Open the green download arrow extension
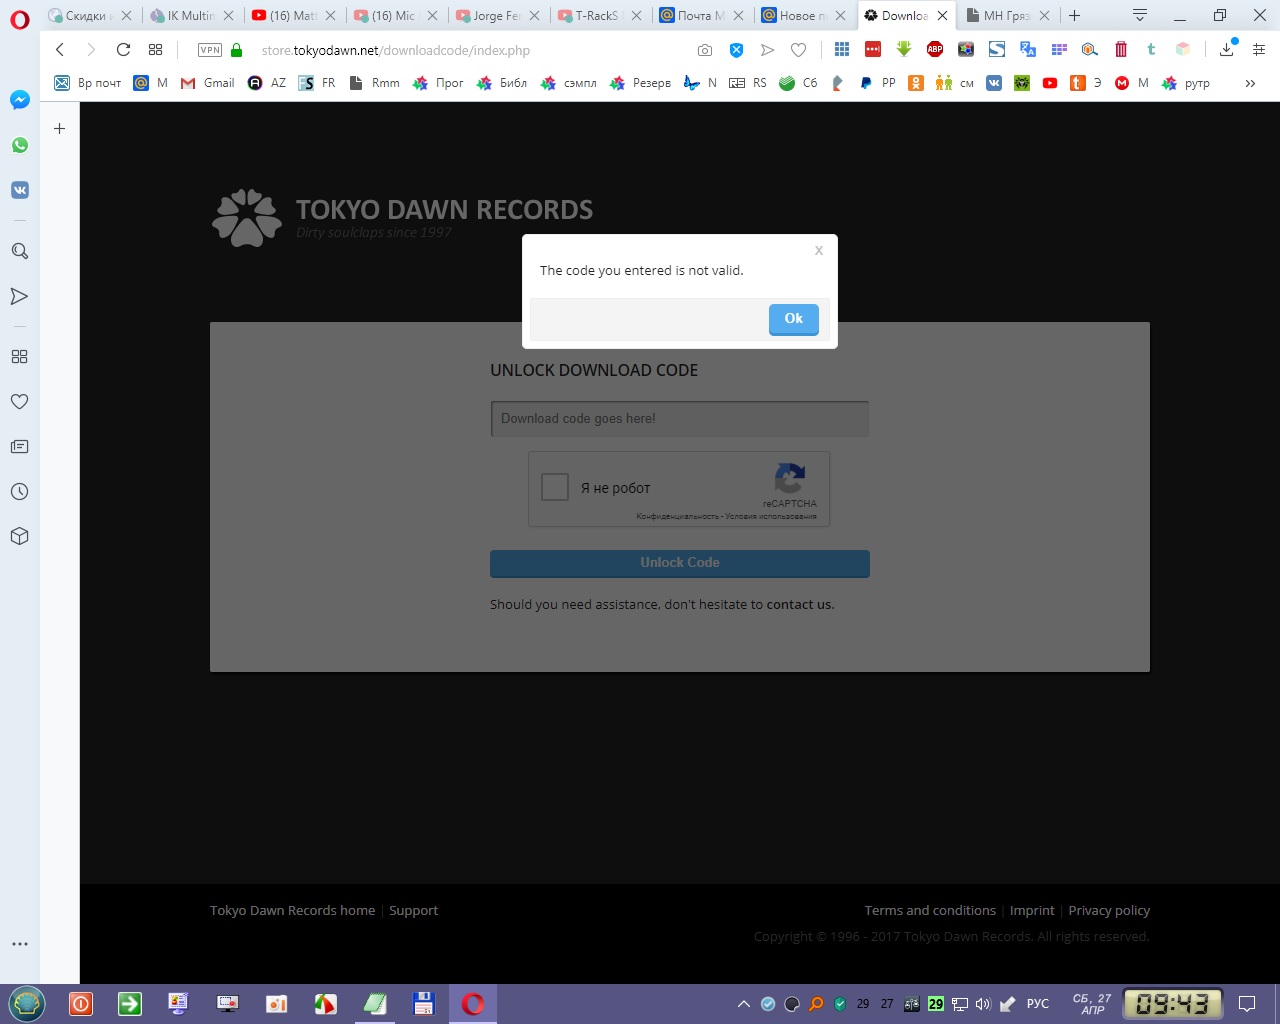This screenshot has width=1280, height=1024. click(904, 49)
